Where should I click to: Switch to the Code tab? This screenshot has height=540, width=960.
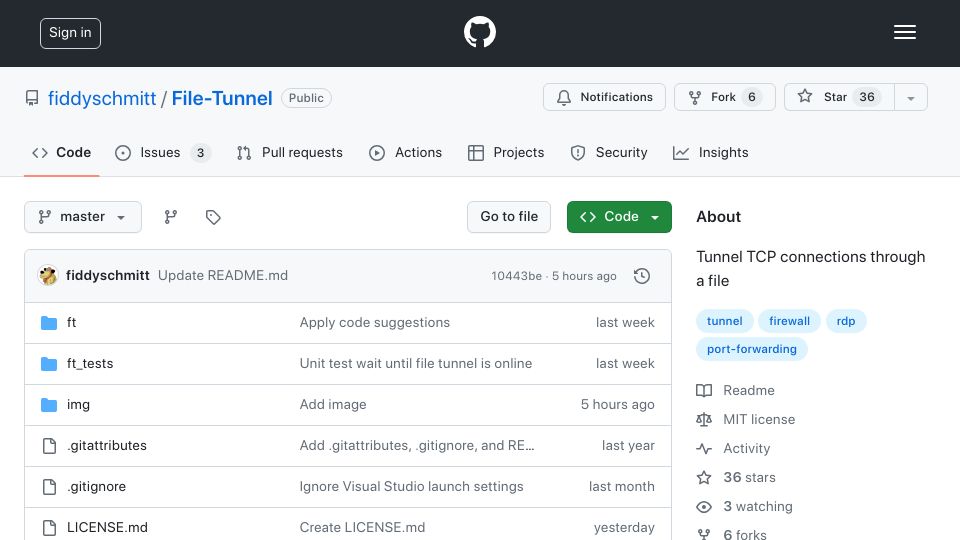point(62,152)
